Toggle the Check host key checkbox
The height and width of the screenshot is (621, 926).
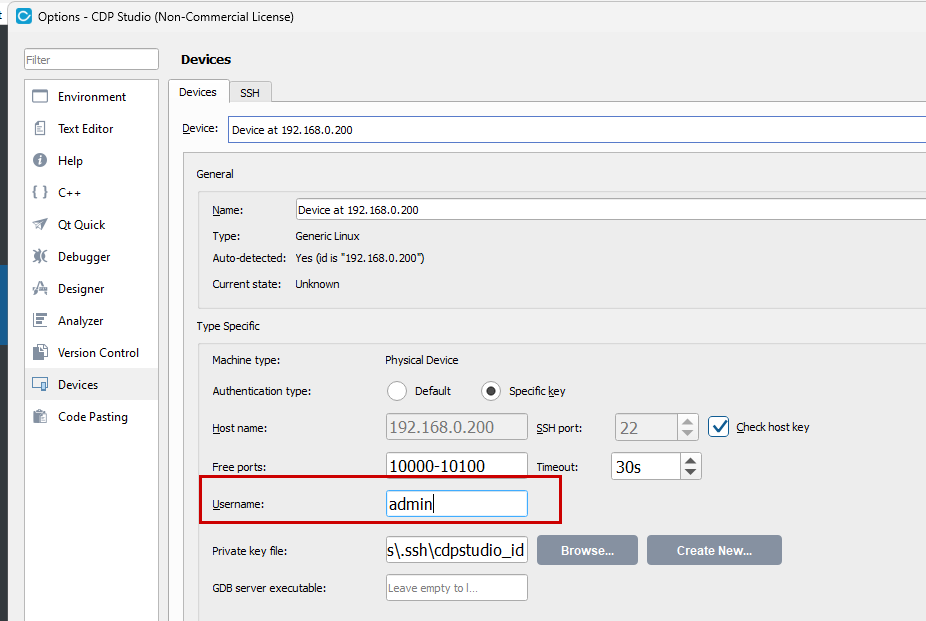[719, 427]
